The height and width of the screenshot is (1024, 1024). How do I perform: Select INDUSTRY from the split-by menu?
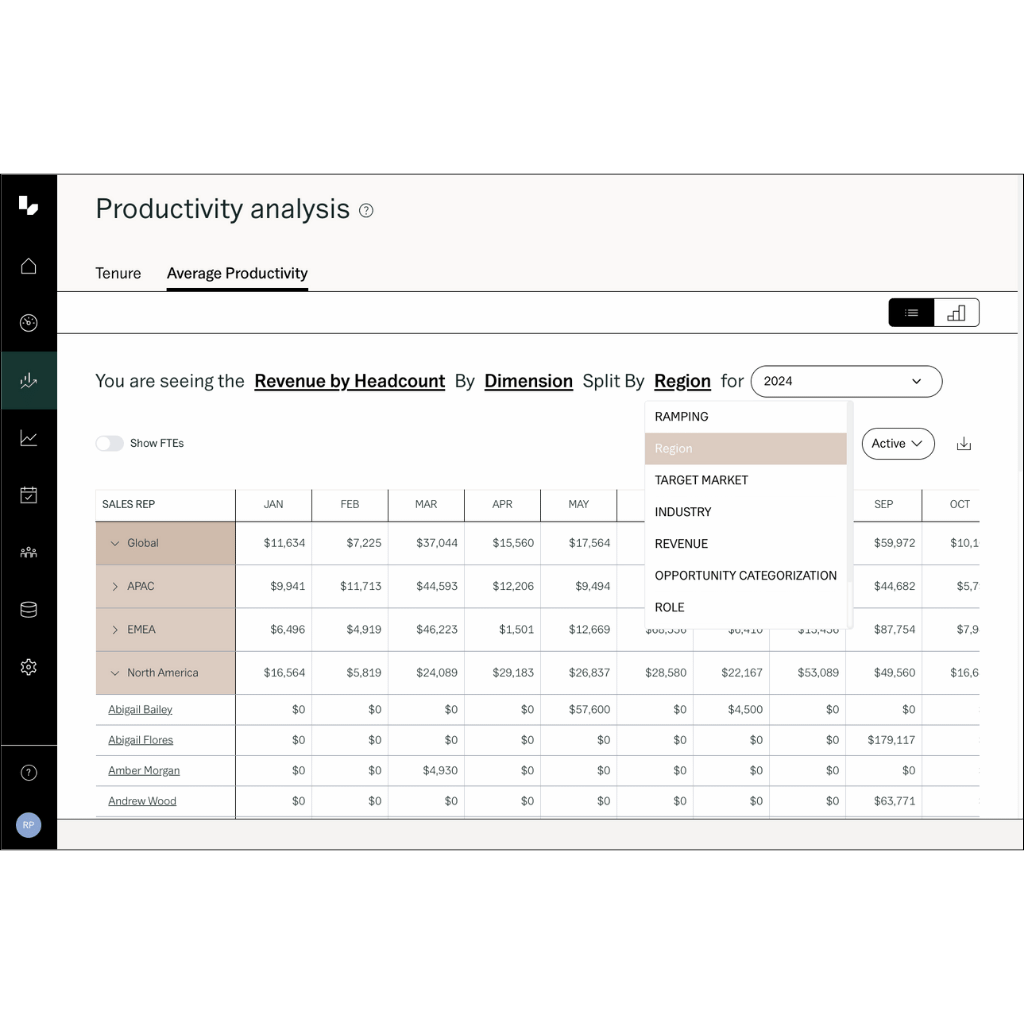pos(683,511)
